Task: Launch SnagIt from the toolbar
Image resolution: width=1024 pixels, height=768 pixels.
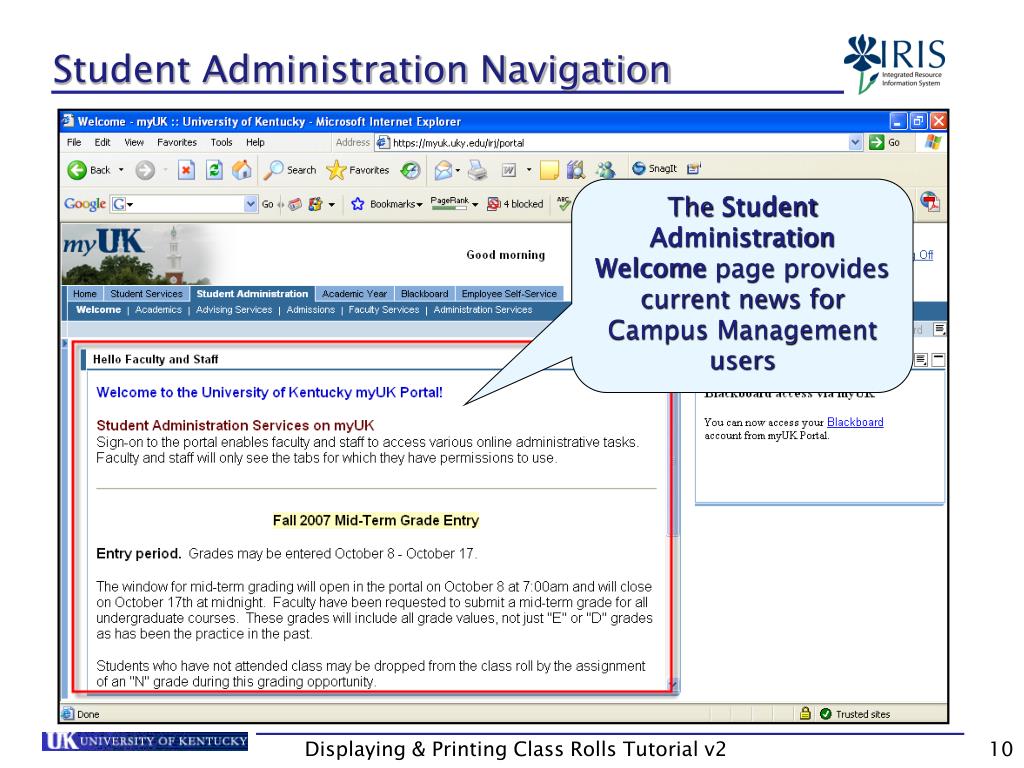Action: (654, 168)
